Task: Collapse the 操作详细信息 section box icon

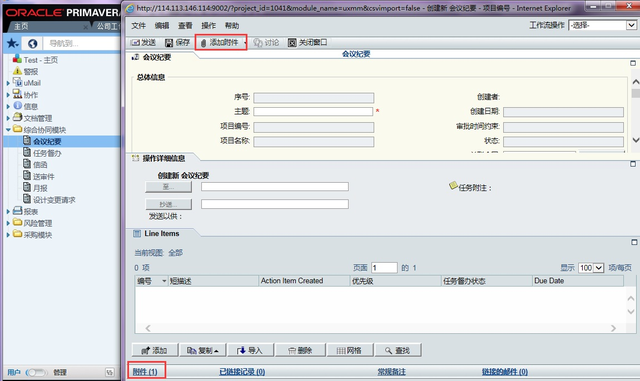Action: coord(633,164)
